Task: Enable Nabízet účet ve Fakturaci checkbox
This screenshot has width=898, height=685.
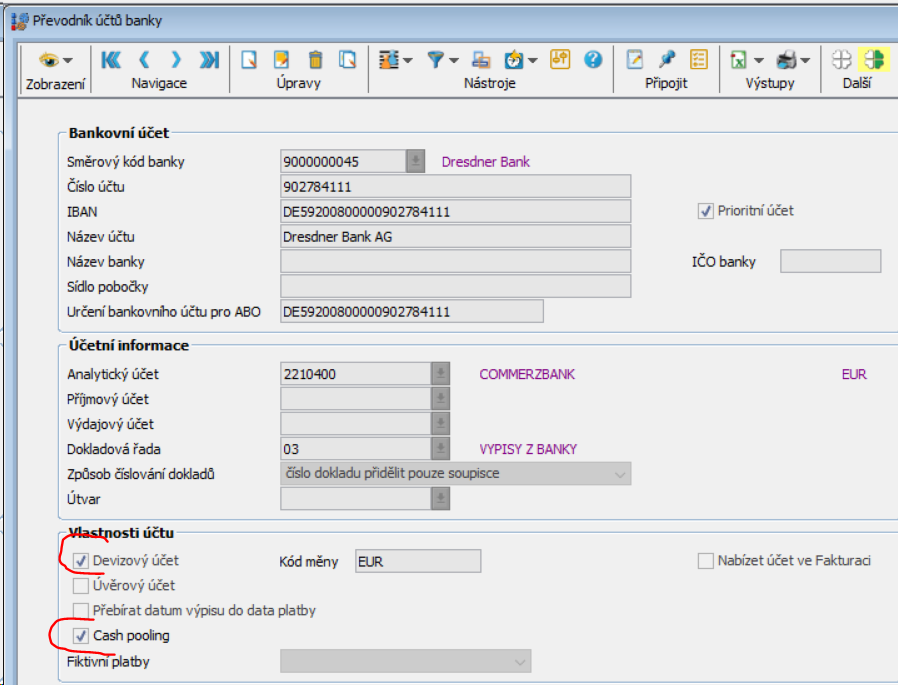Action: [x=706, y=561]
